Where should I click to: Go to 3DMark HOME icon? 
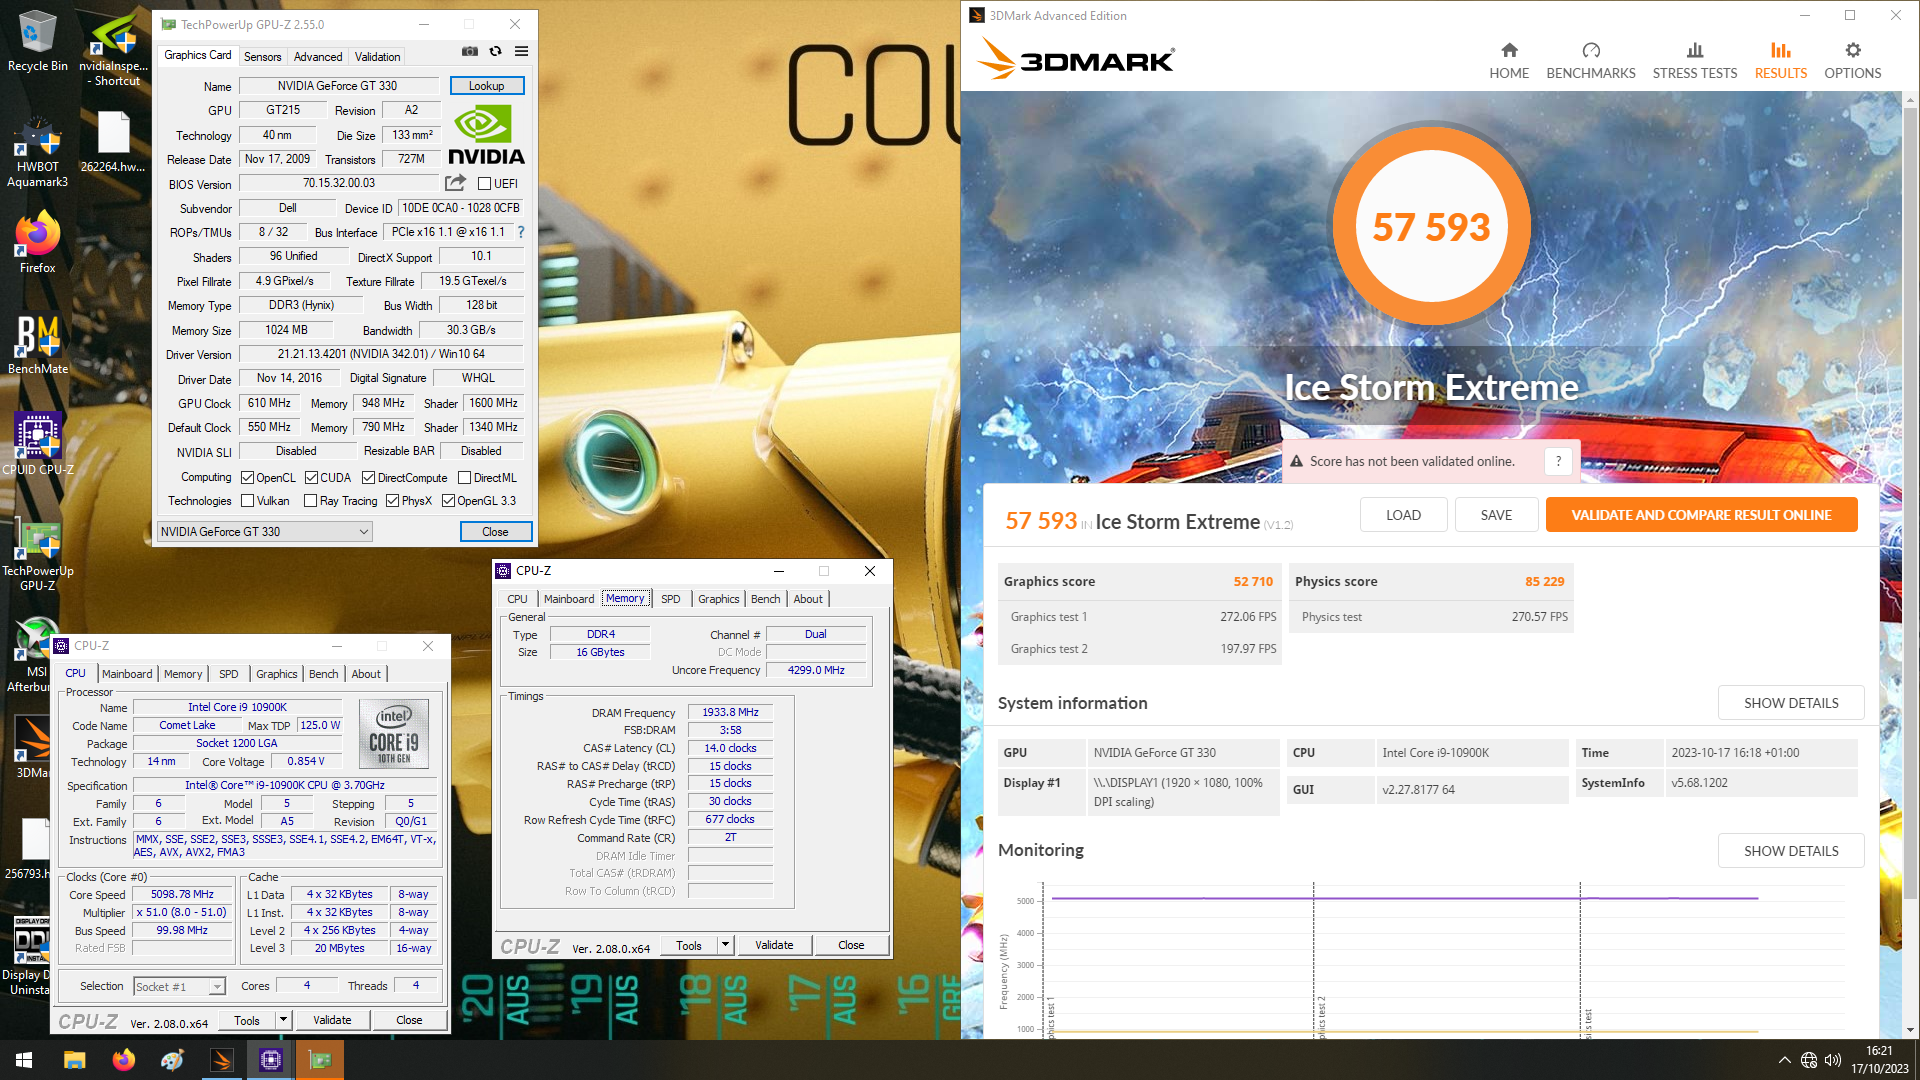[x=1509, y=60]
